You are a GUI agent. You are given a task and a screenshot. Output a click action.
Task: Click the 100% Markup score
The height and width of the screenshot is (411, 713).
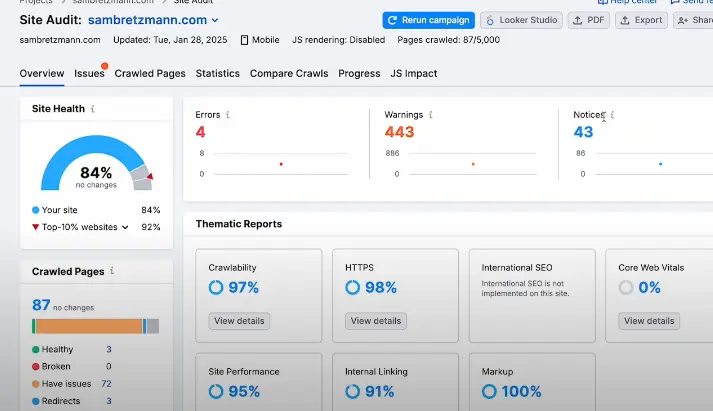[522, 391]
